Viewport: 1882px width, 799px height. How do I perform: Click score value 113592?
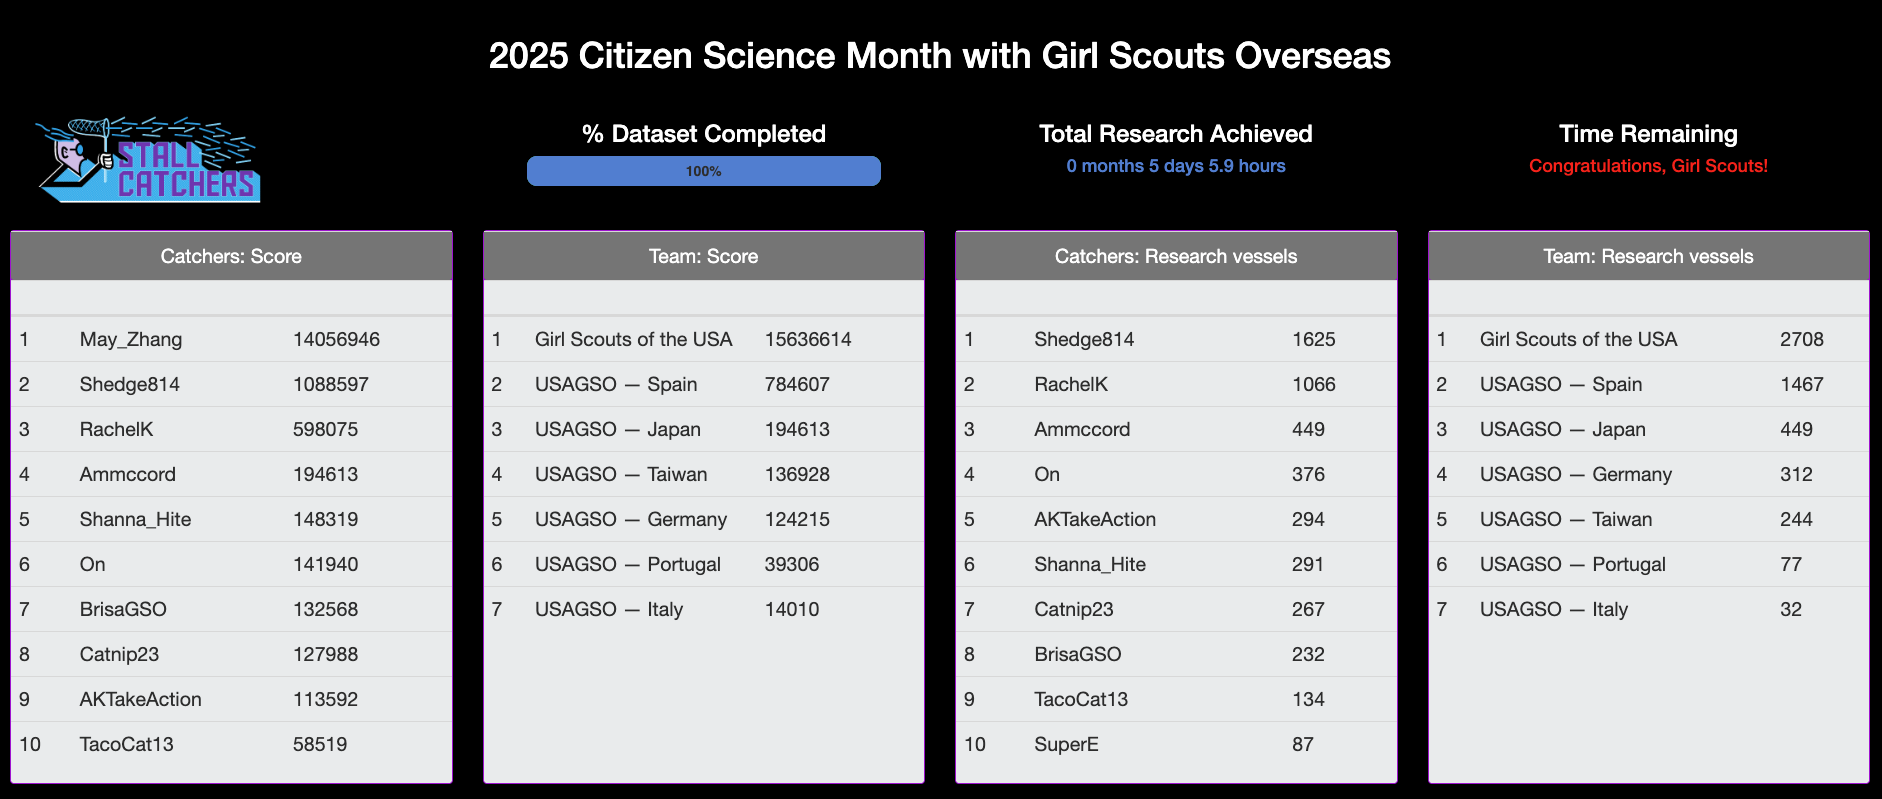coord(326,699)
